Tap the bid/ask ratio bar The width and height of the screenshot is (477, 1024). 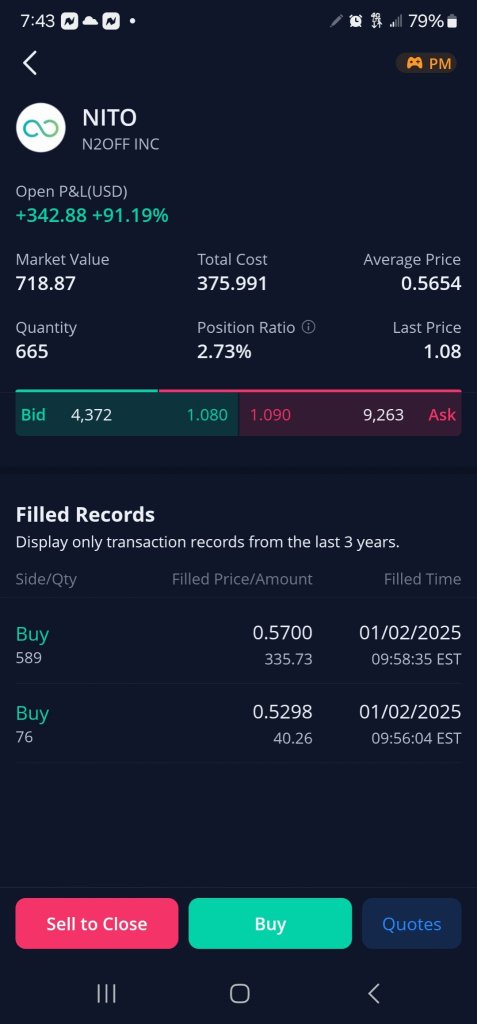238,391
